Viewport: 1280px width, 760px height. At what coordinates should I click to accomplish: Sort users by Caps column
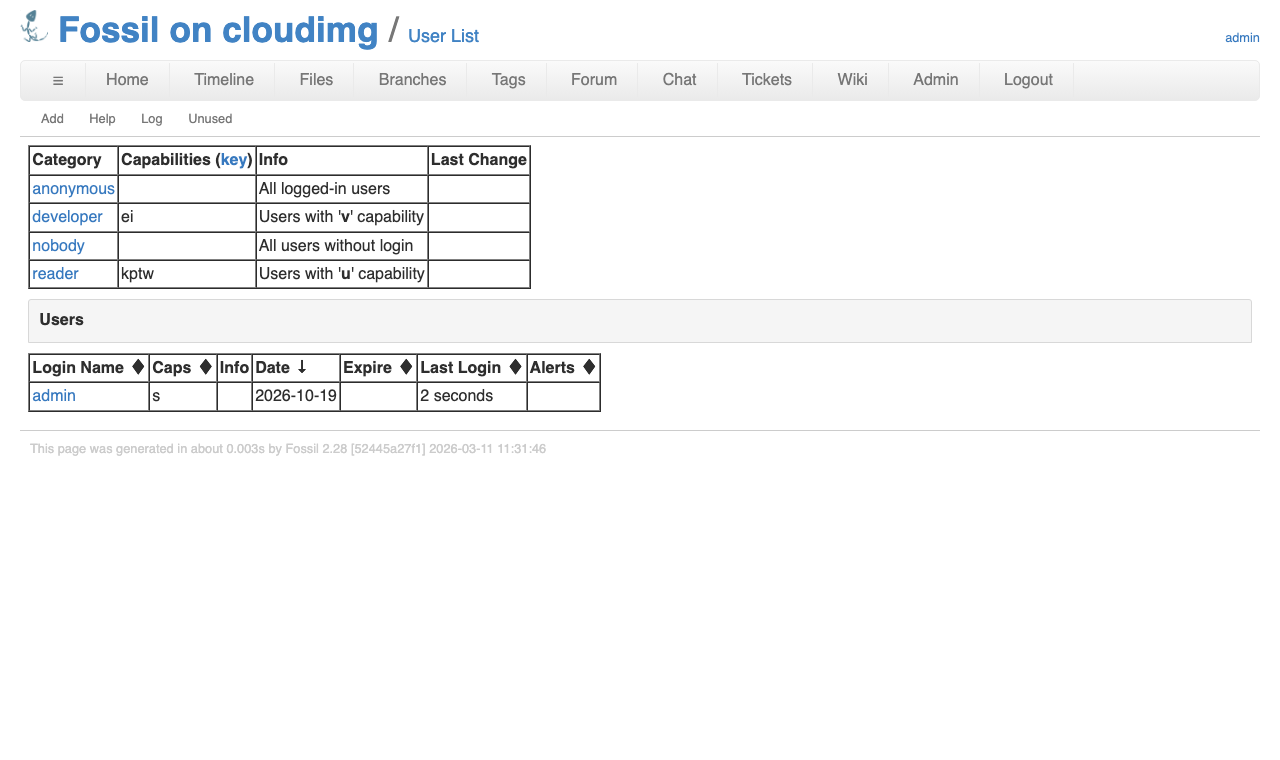[x=183, y=367]
